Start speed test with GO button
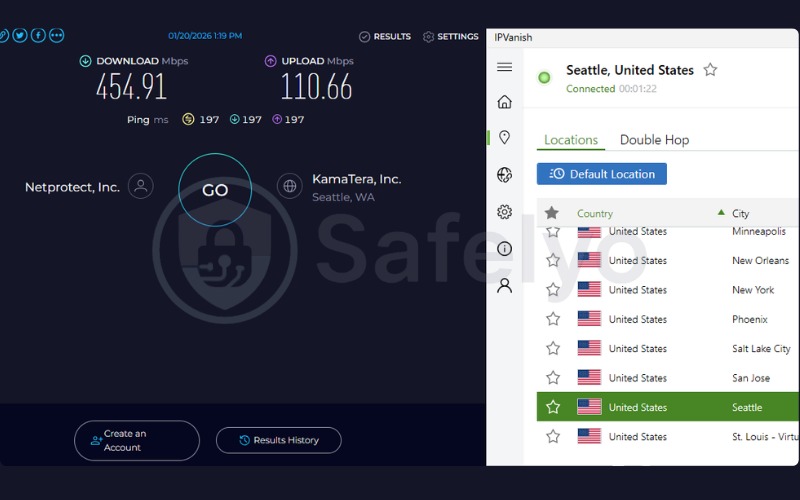The width and height of the screenshot is (800, 500). coord(215,190)
